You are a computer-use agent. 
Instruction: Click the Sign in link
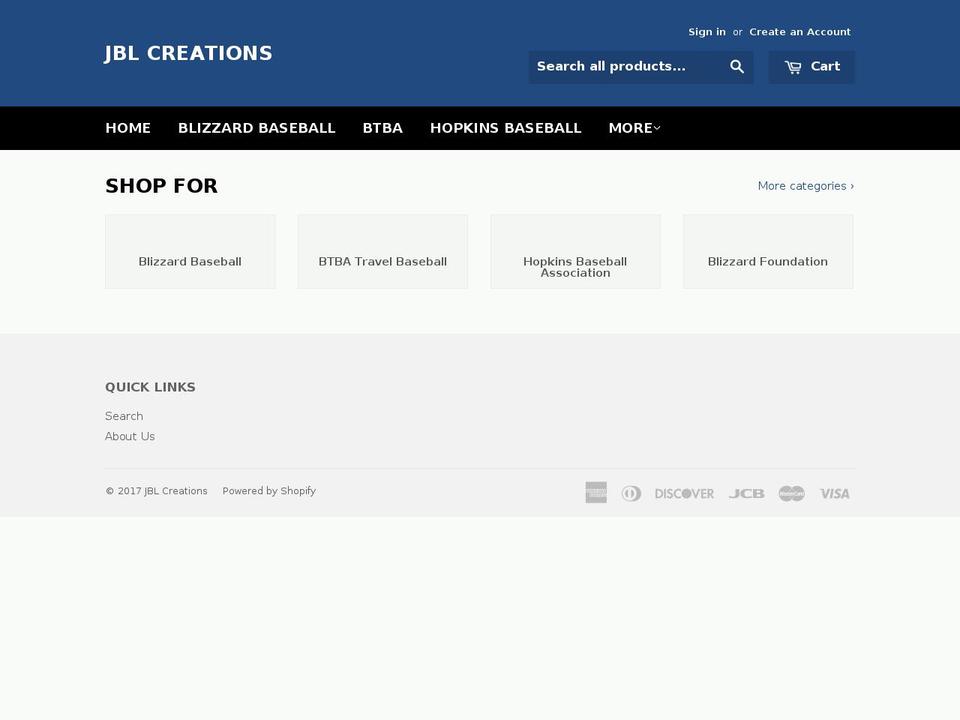click(707, 31)
